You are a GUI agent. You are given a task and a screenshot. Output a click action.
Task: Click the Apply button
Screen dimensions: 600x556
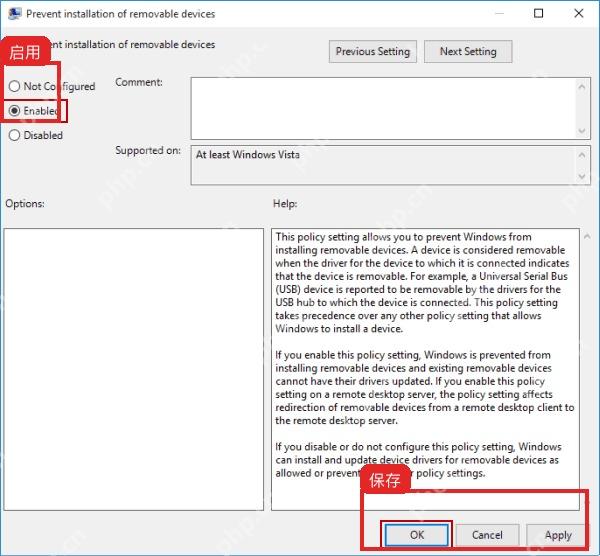(558, 535)
